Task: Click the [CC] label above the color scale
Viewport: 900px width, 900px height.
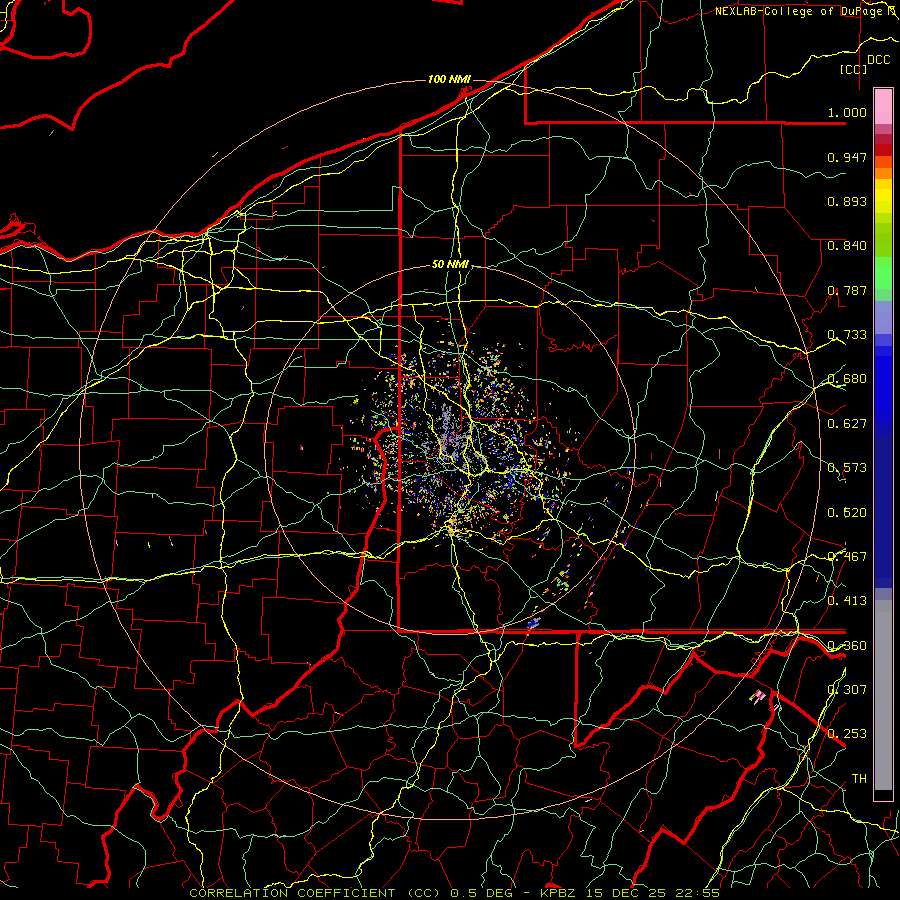Action: click(853, 69)
